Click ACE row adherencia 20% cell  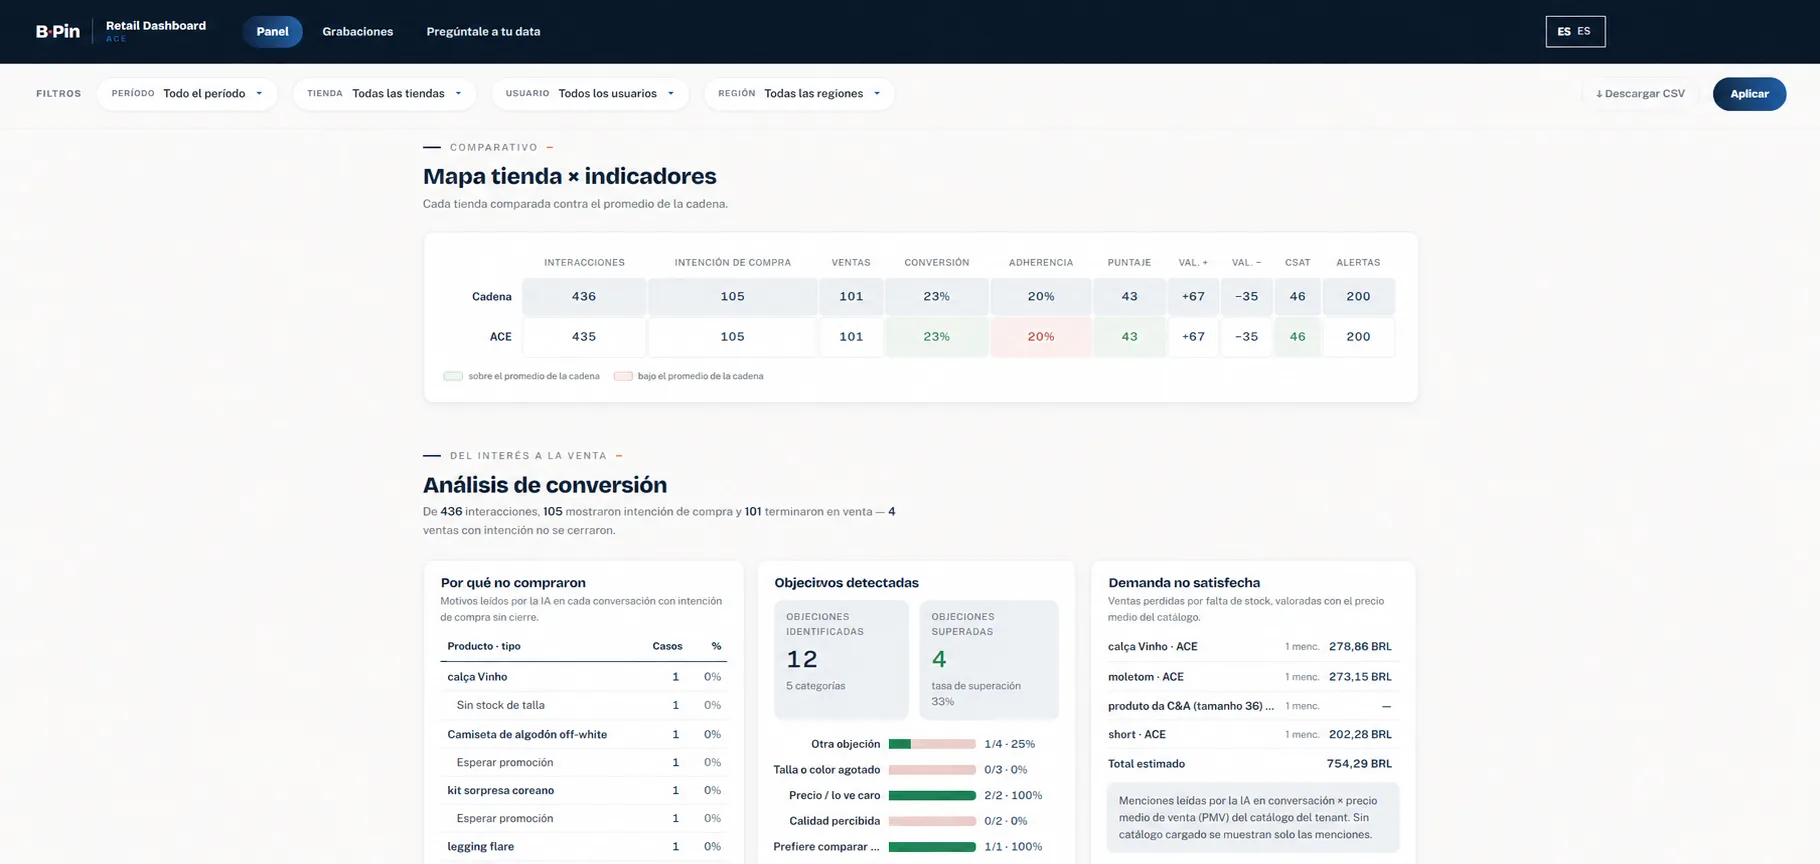pyautogui.click(x=1041, y=337)
